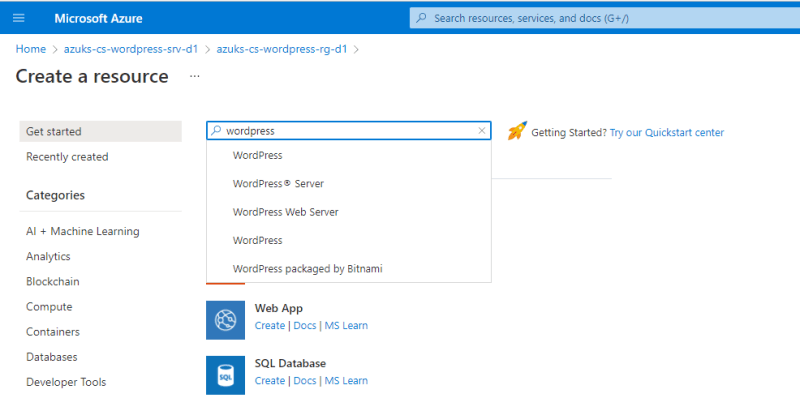Choose WordPress Web Server suggestion
Screen dimensions: 800x398
[x=348, y=212]
